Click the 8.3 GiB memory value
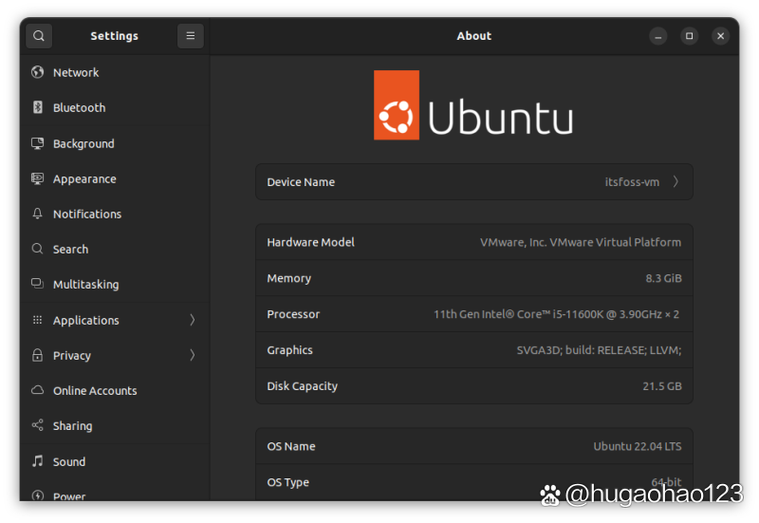The height and width of the screenshot is (523, 759). tap(663, 278)
